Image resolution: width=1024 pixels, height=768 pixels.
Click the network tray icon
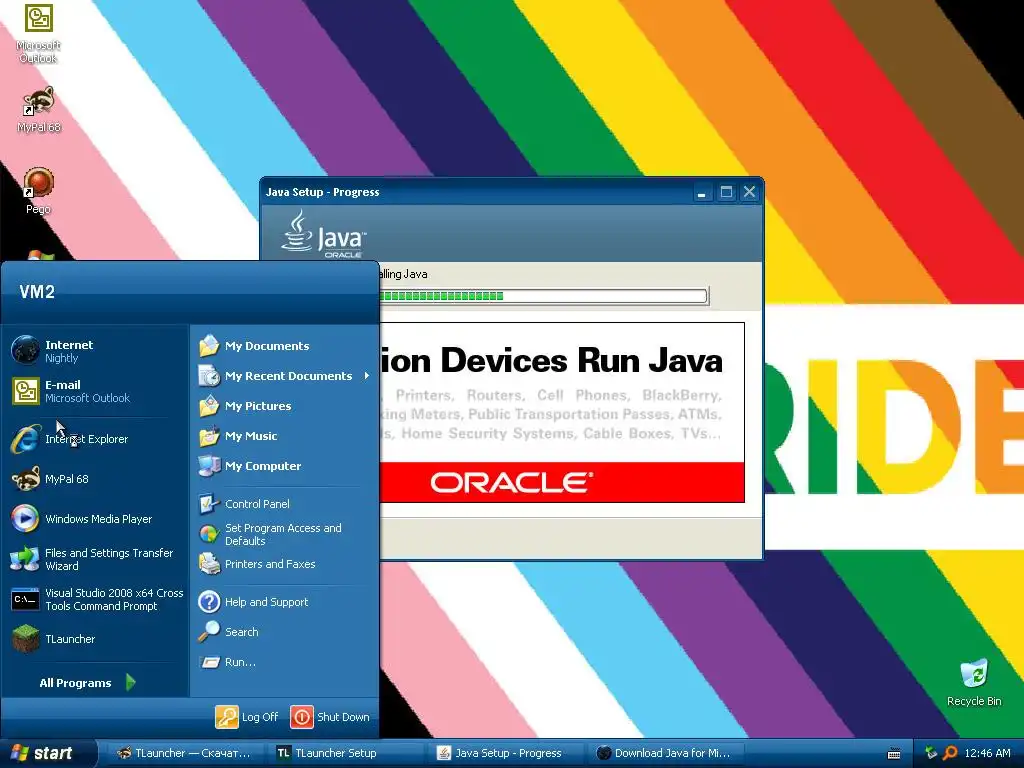[x=931, y=753]
